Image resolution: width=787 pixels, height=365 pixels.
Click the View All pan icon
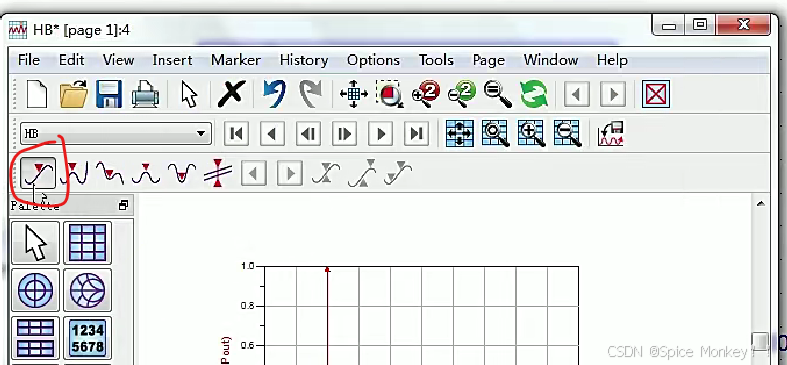(x=354, y=94)
